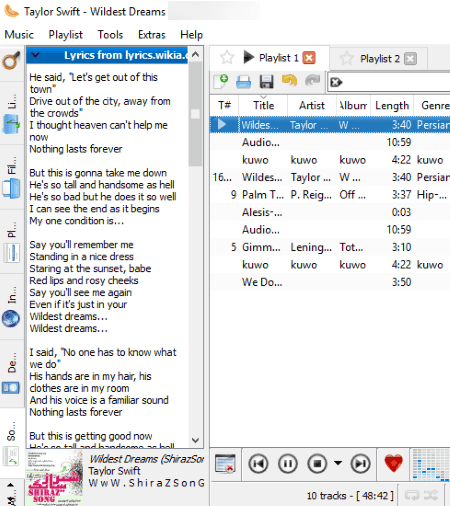Open the Tools menu

coord(110,35)
